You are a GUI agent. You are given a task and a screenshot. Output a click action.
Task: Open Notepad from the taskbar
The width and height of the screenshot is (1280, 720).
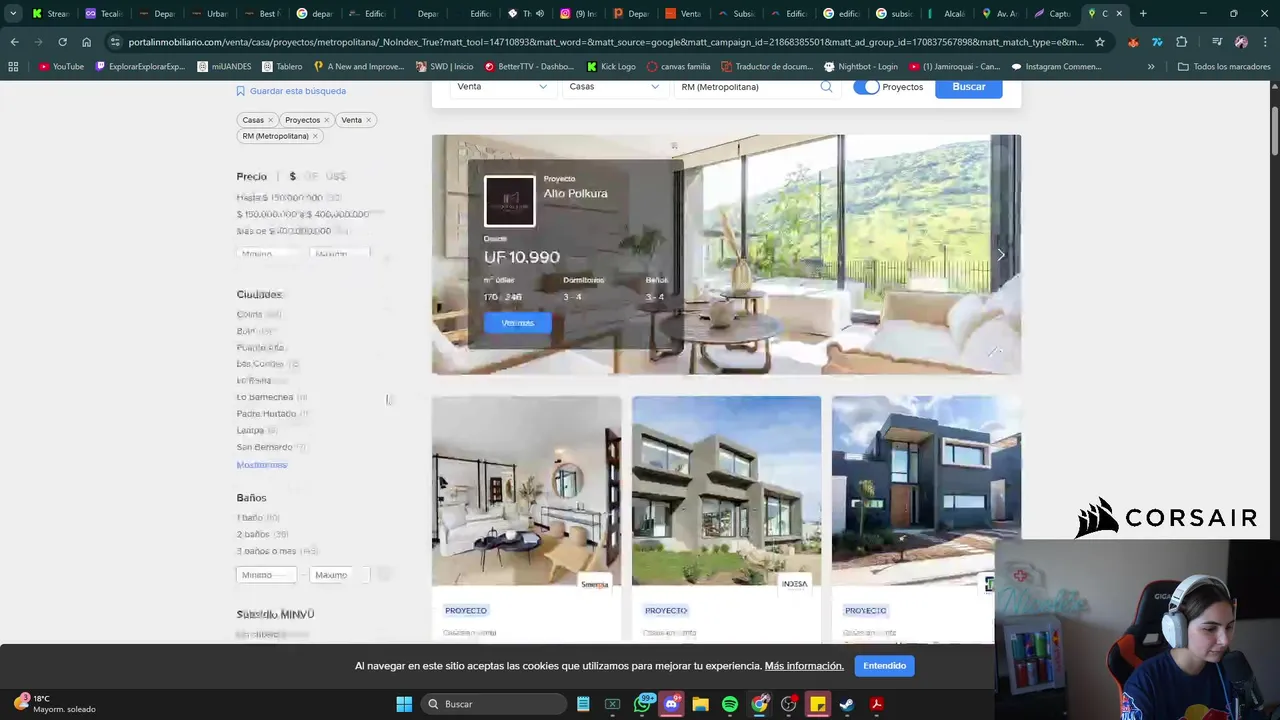(583, 704)
